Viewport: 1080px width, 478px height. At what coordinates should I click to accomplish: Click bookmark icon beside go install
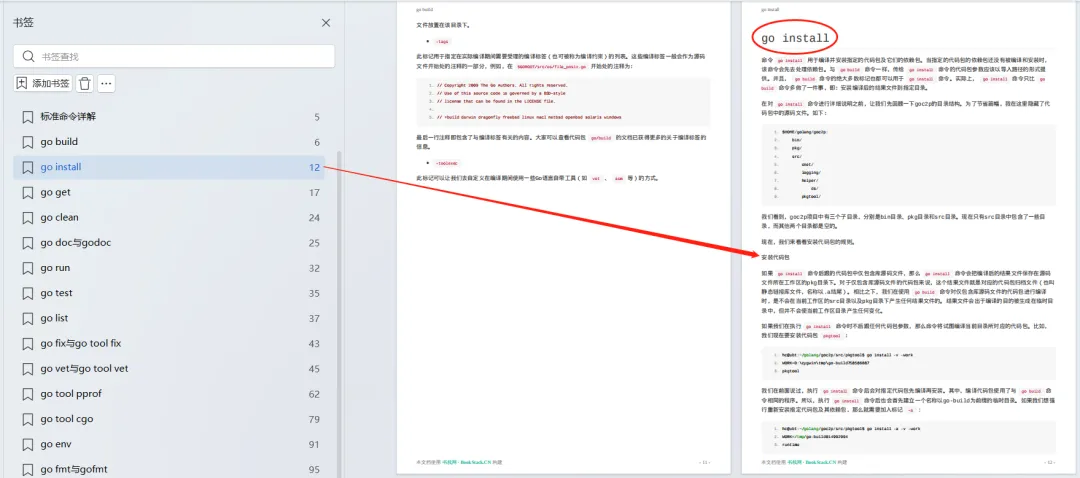pyautogui.click(x=28, y=167)
